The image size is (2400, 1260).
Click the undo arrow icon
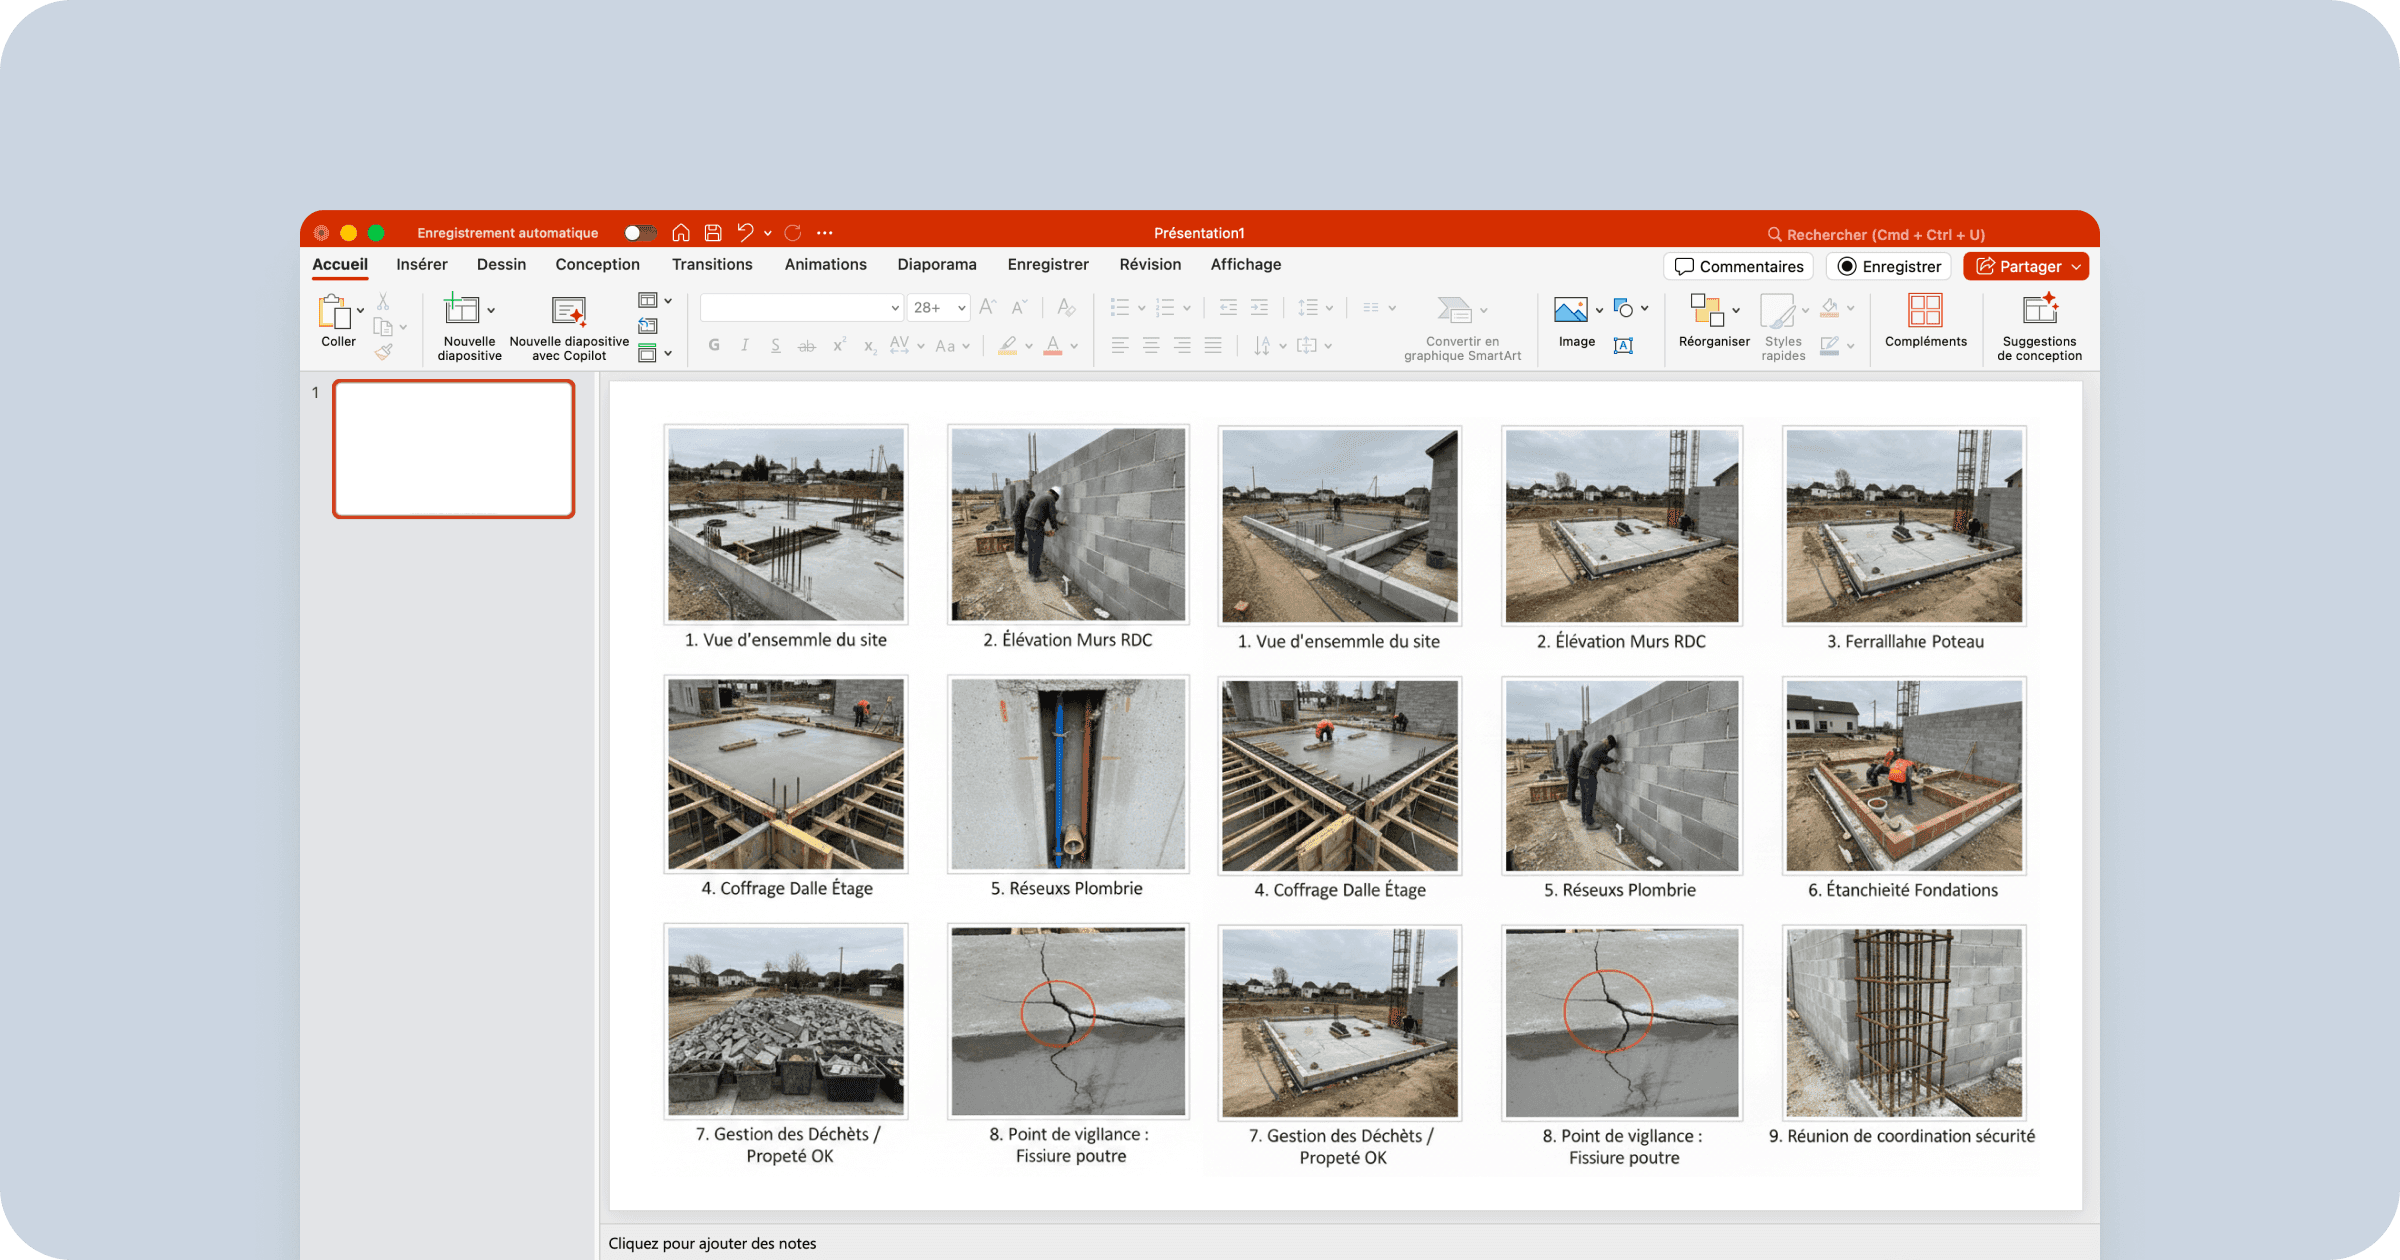tap(745, 233)
